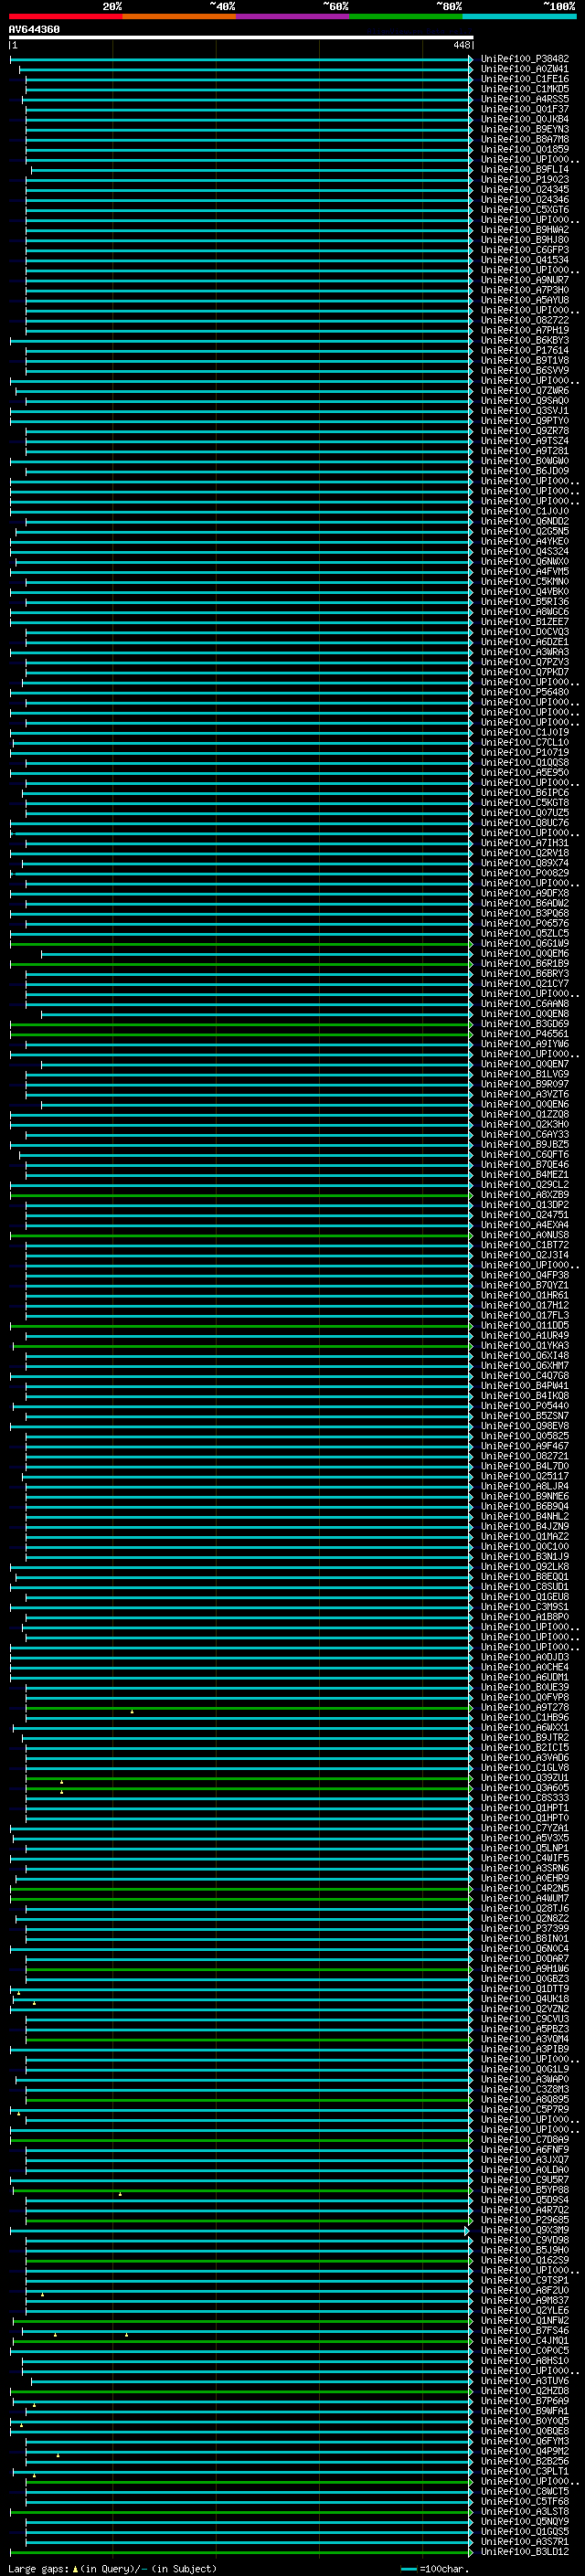Pick UniRef100_Q9SAQ0 from the list
This screenshot has height=2576, width=585.
point(525,401)
